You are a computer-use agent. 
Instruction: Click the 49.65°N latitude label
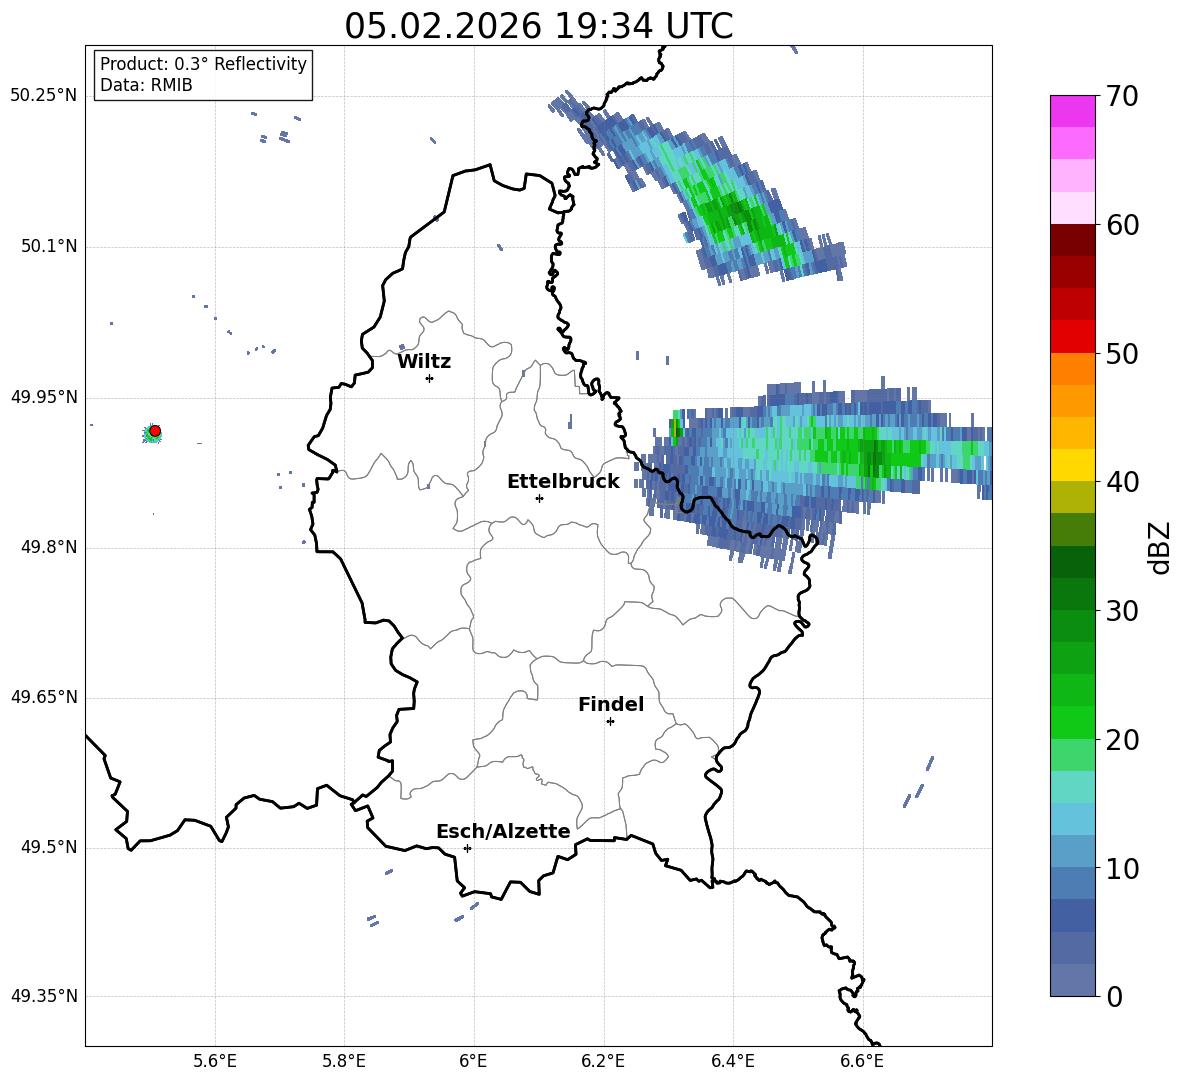tap(44, 697)
